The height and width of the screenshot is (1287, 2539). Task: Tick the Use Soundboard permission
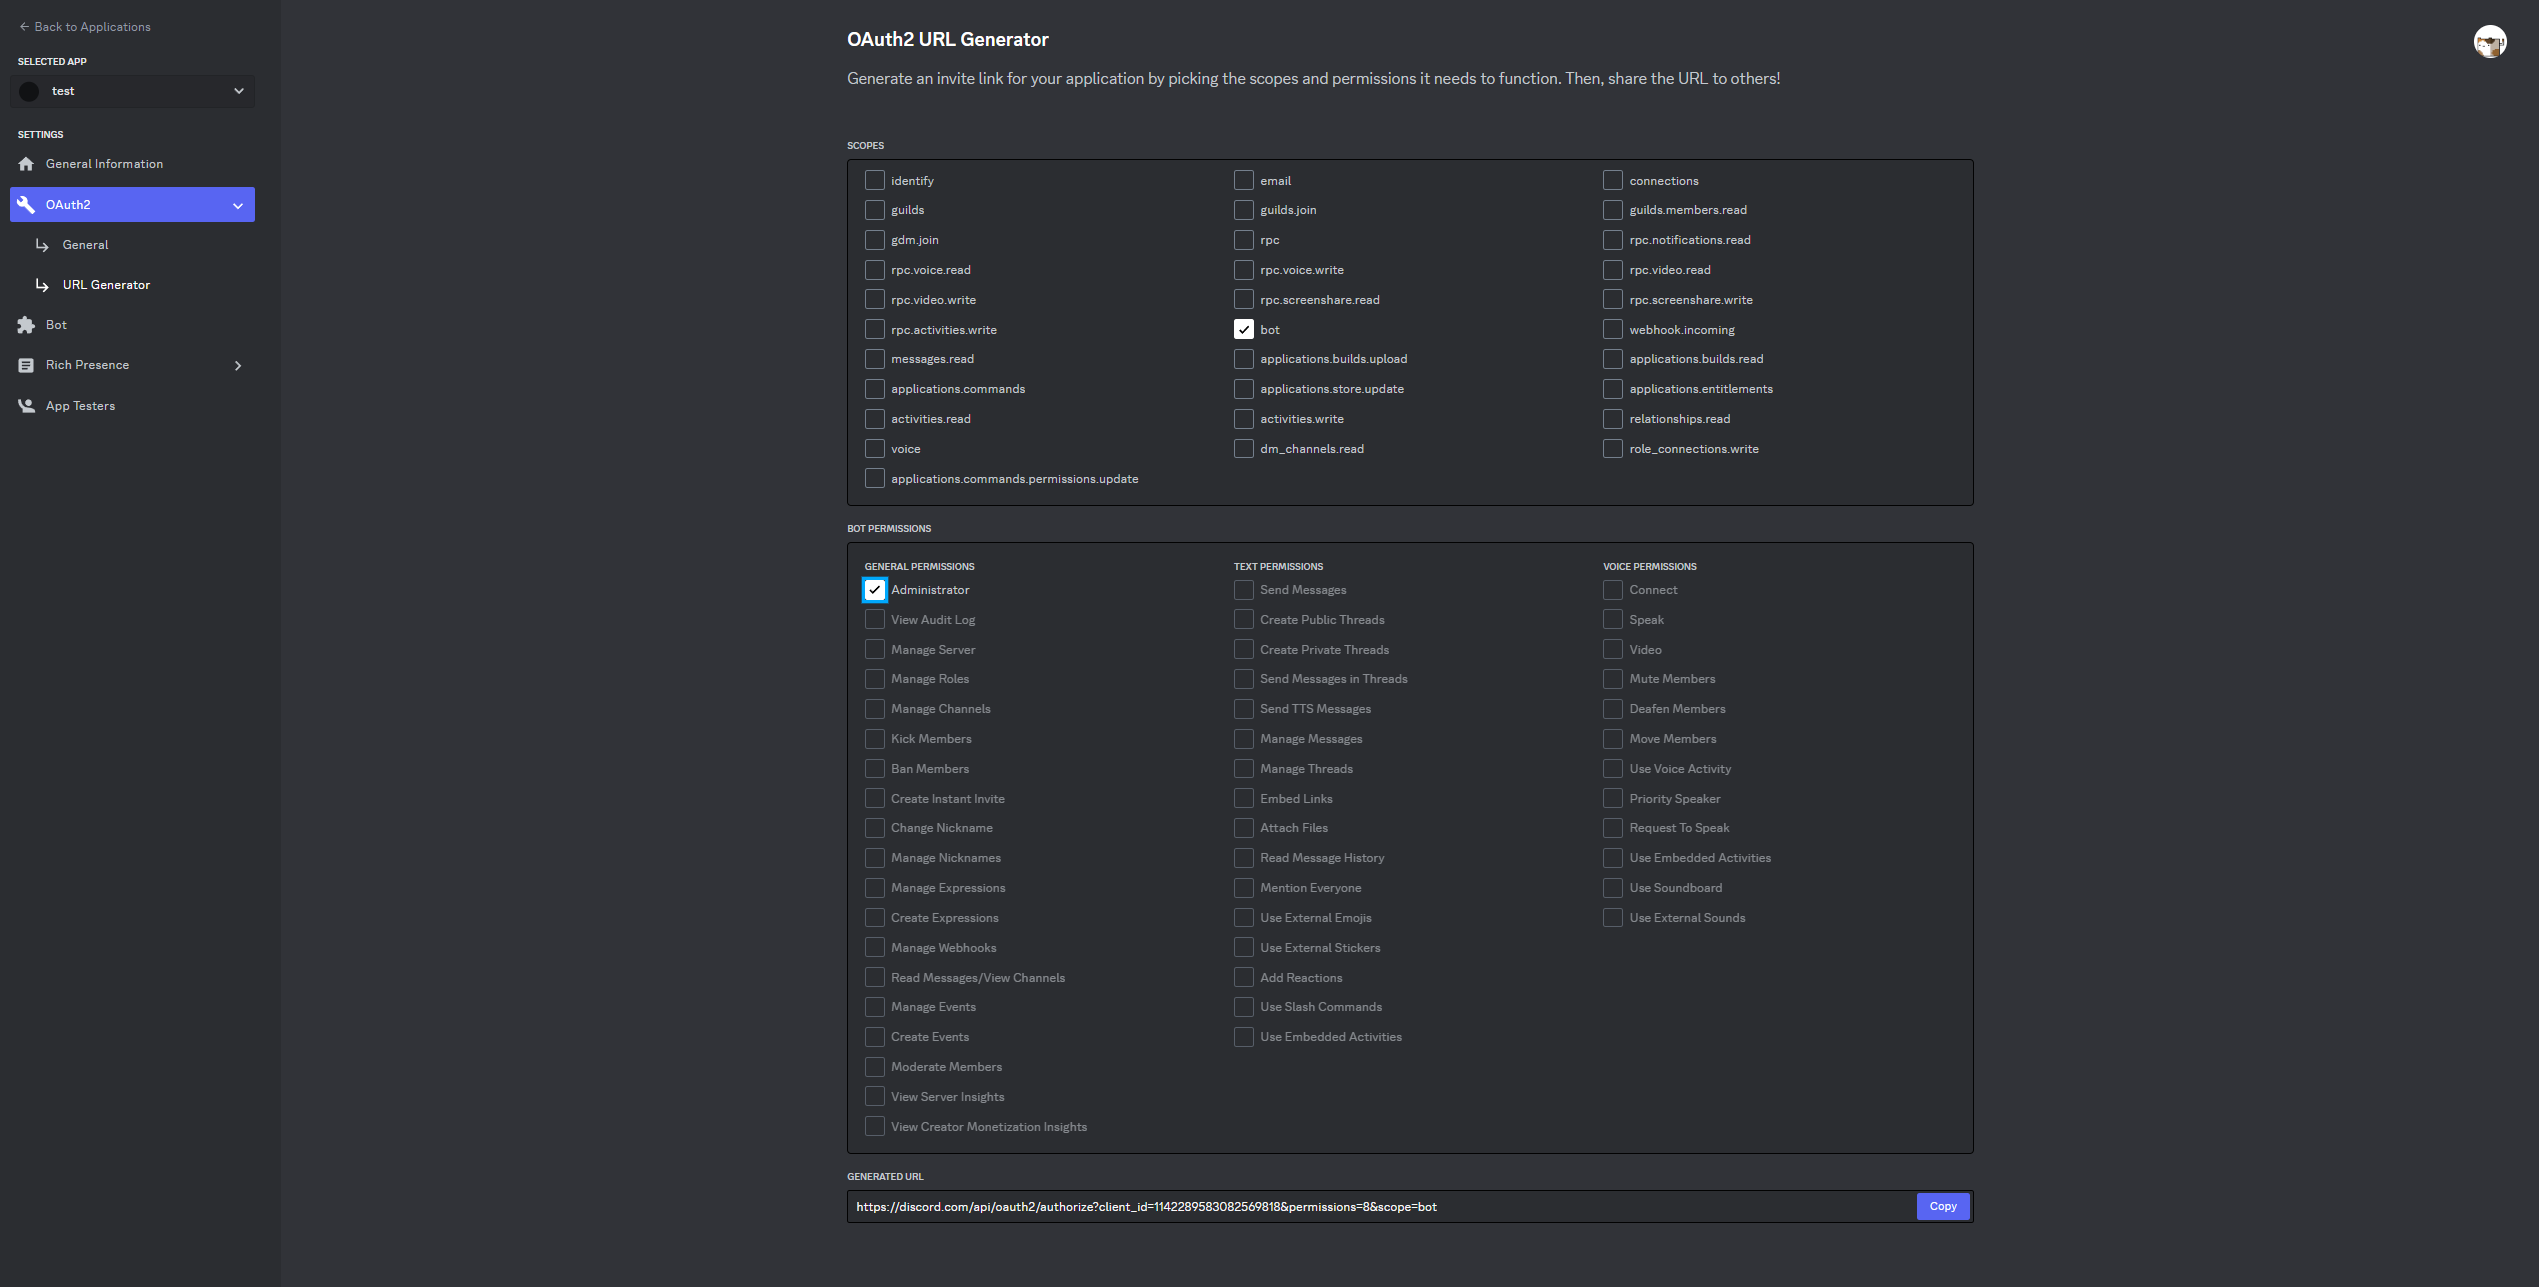coord(1612,888)
